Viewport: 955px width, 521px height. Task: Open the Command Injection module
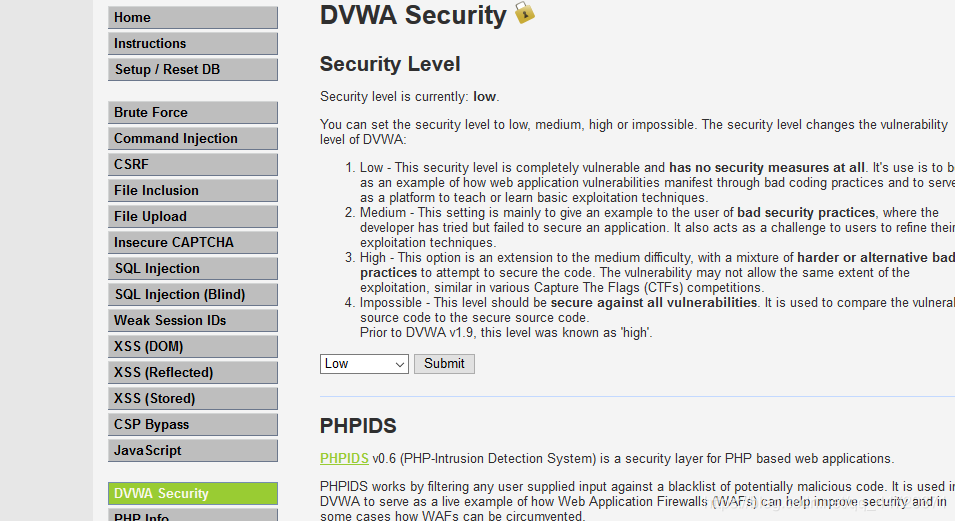(x=192, y=139)
